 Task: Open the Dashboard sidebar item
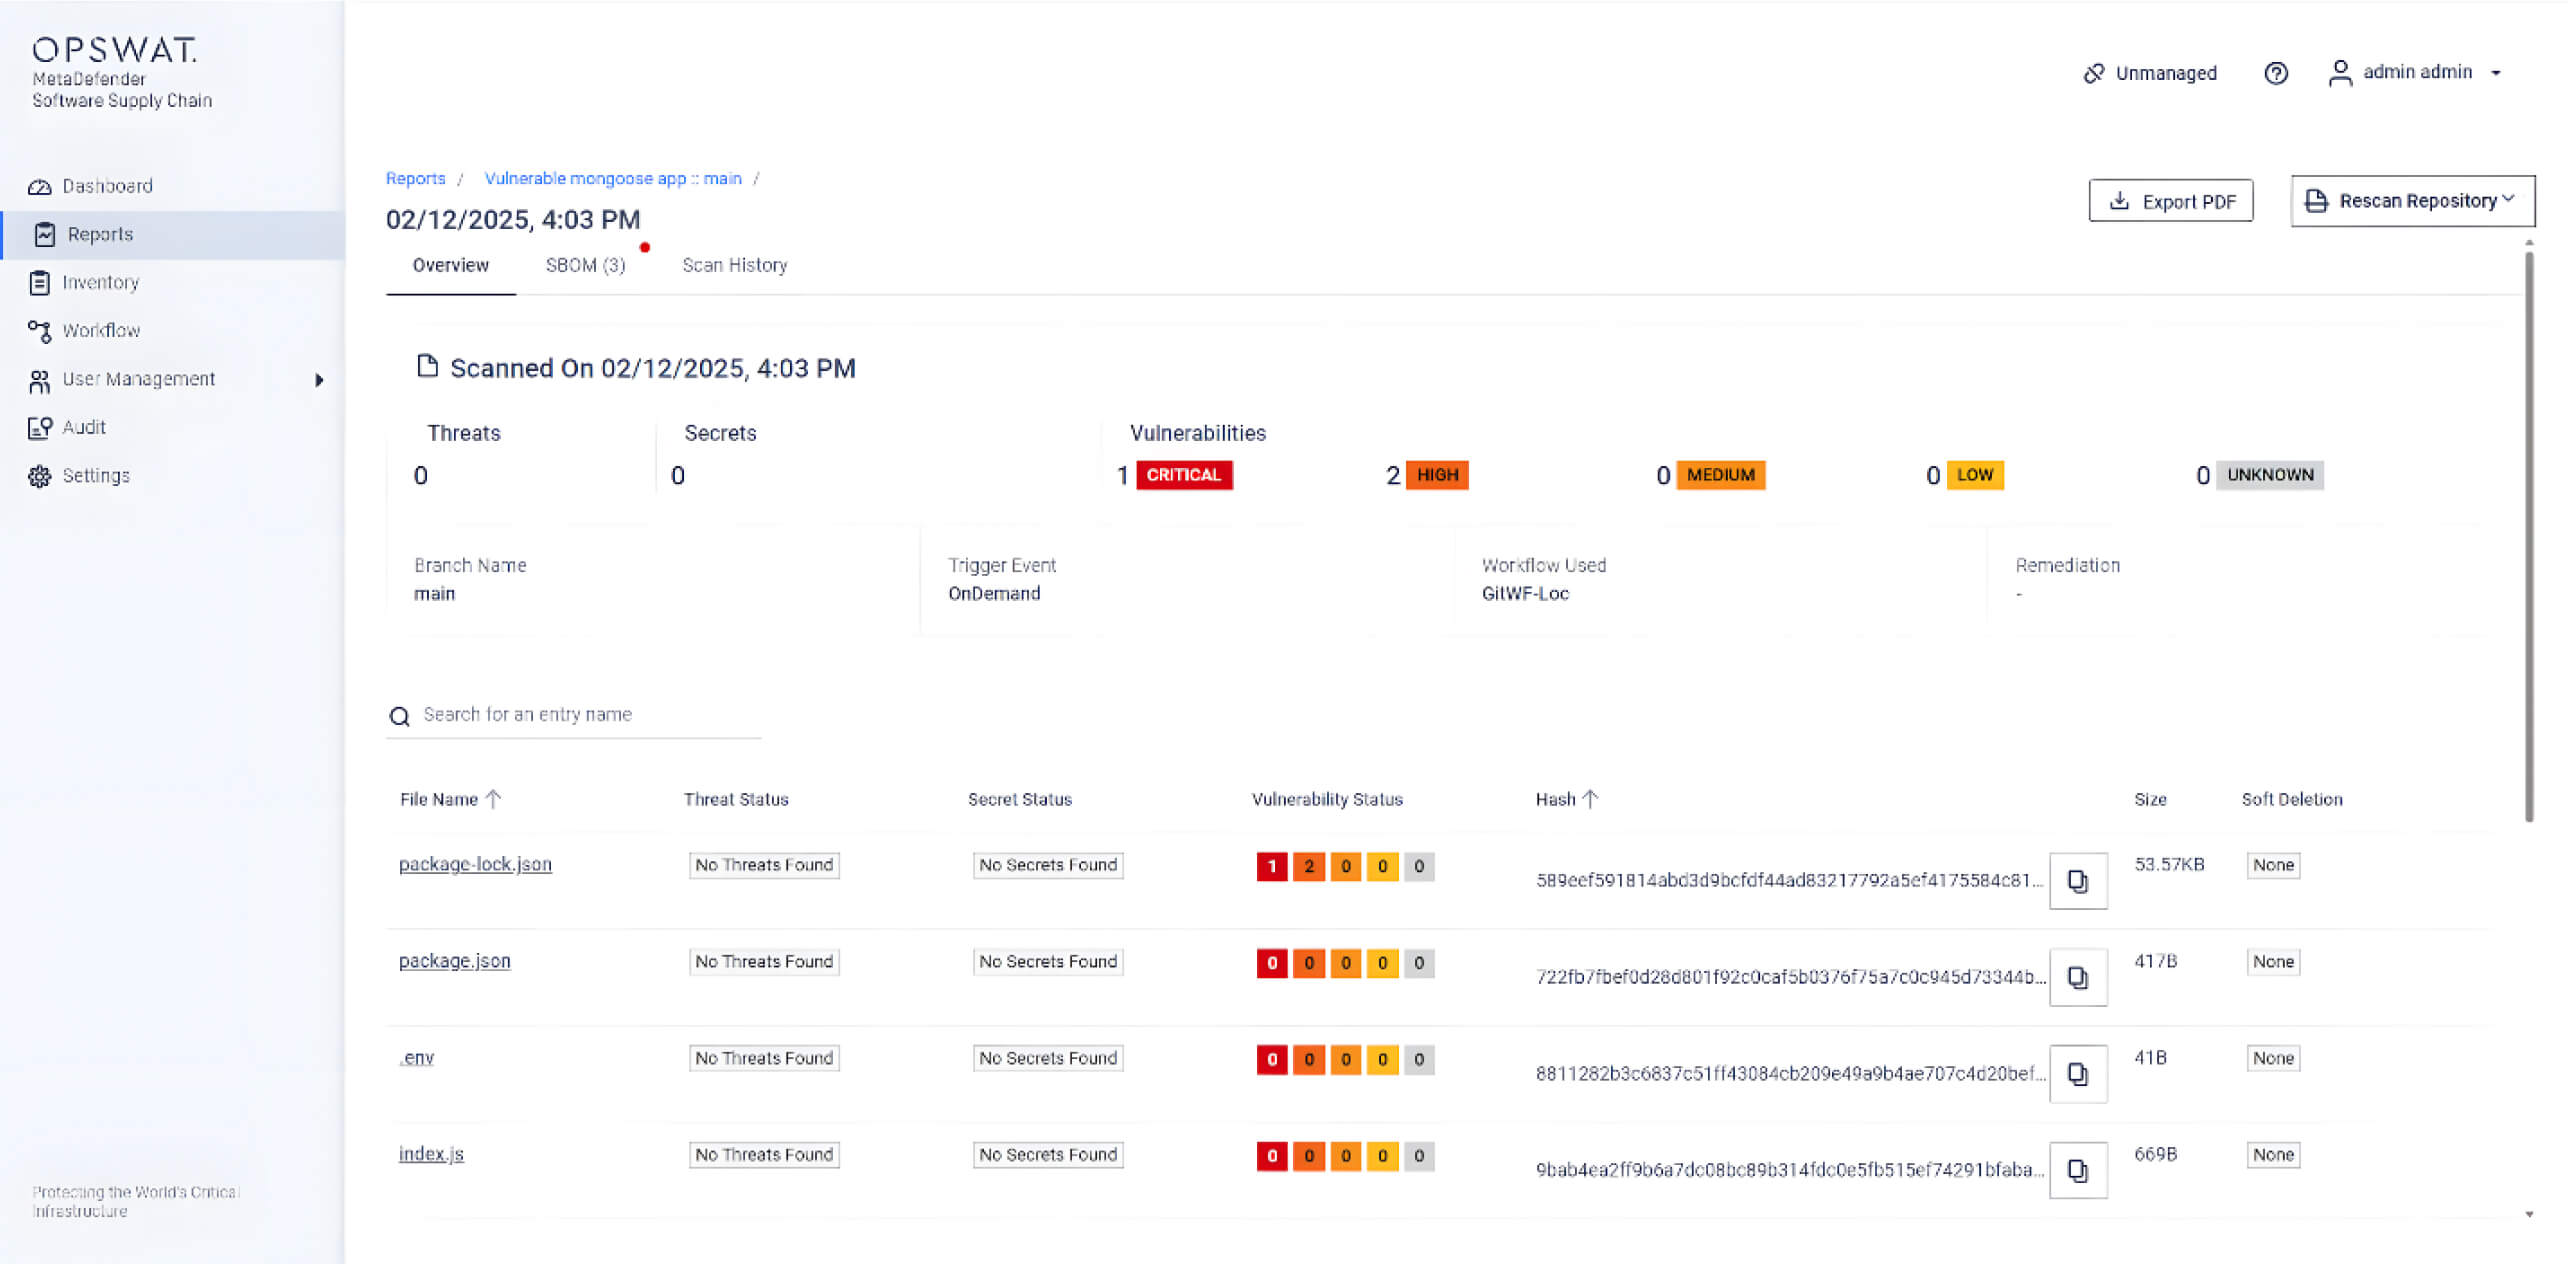[x=107, y=186]
